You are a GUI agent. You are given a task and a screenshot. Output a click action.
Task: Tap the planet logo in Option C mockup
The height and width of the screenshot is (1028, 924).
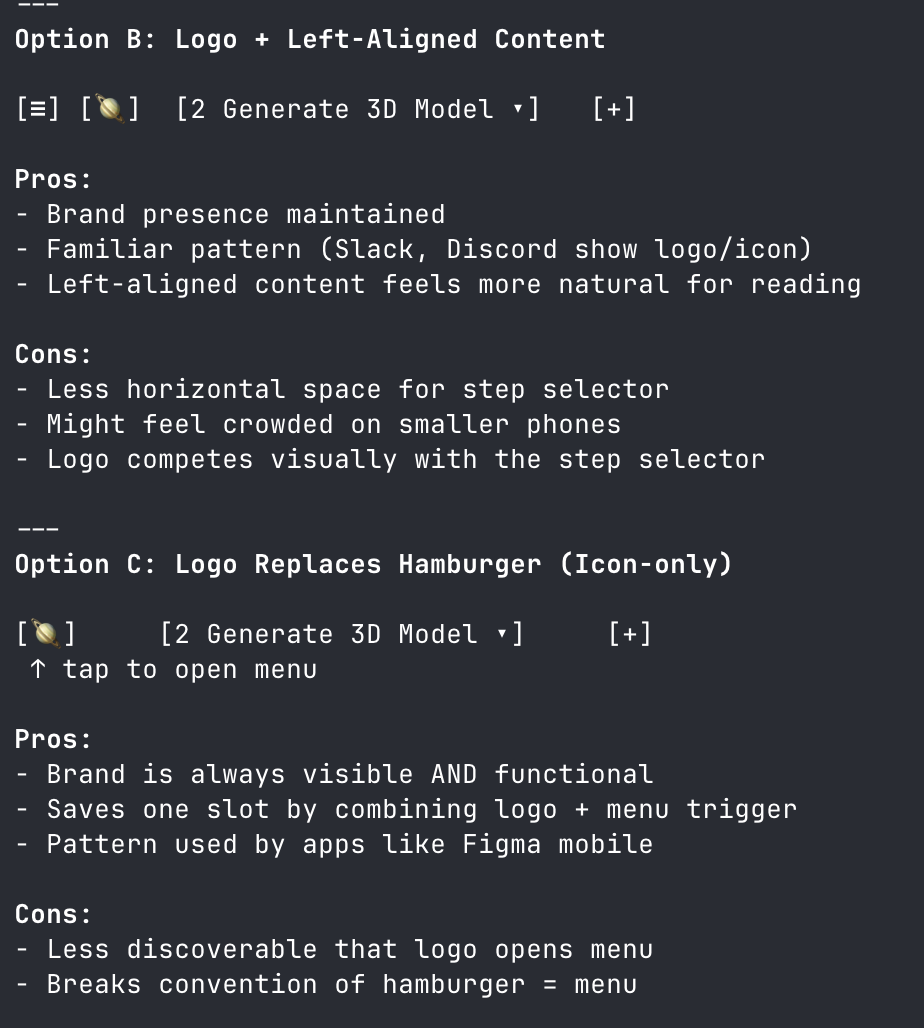(46, 634)
